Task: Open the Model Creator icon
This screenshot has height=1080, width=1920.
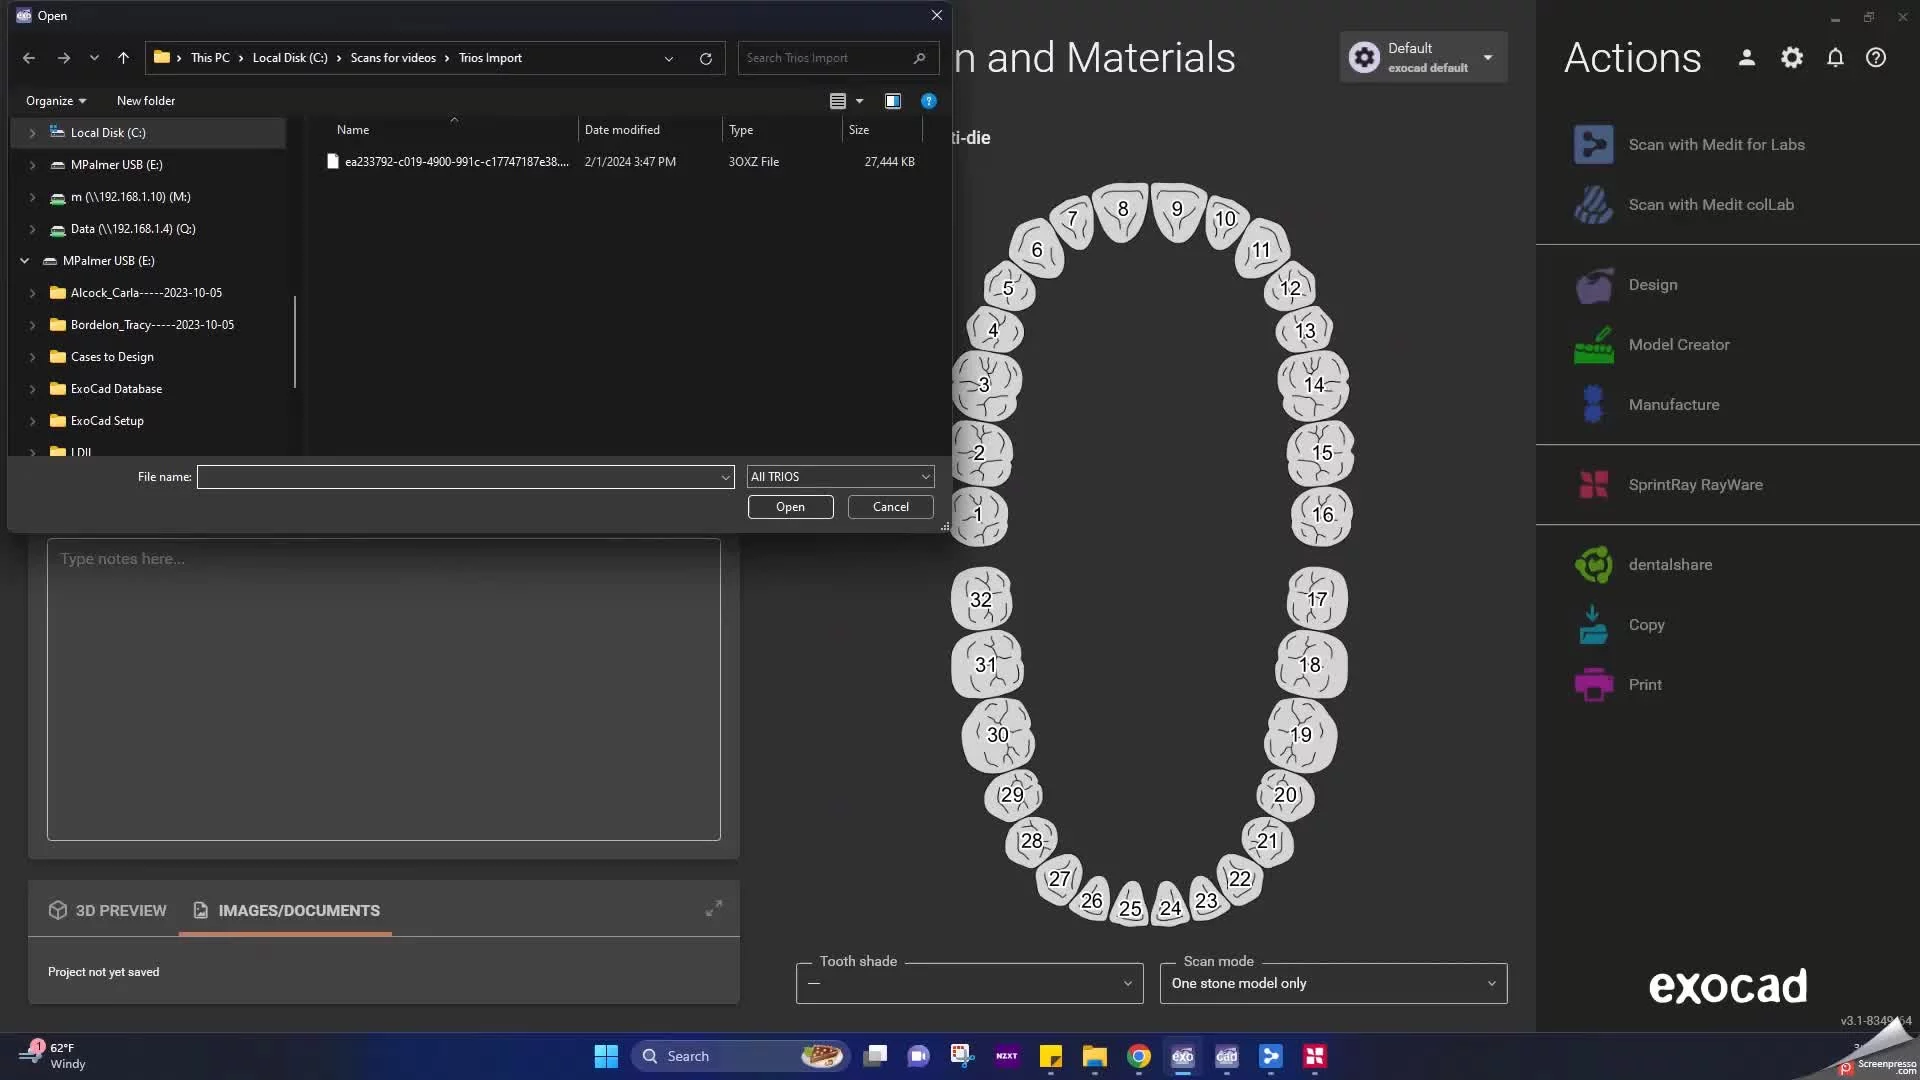Action: click(x=1593, y=345)
